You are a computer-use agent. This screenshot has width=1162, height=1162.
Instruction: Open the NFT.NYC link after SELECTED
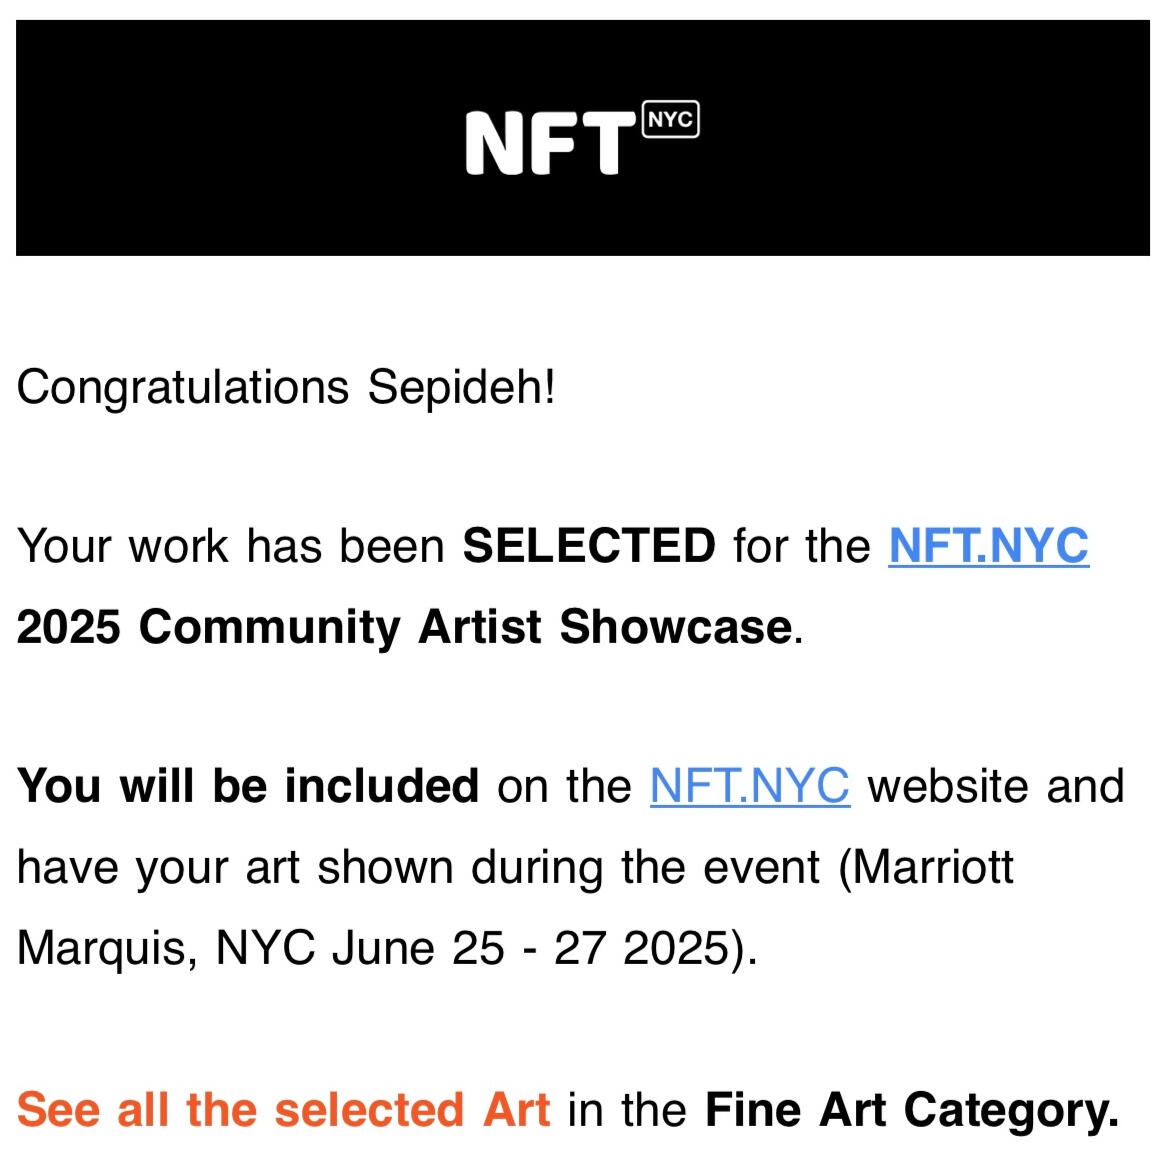[x=988, y=546]
